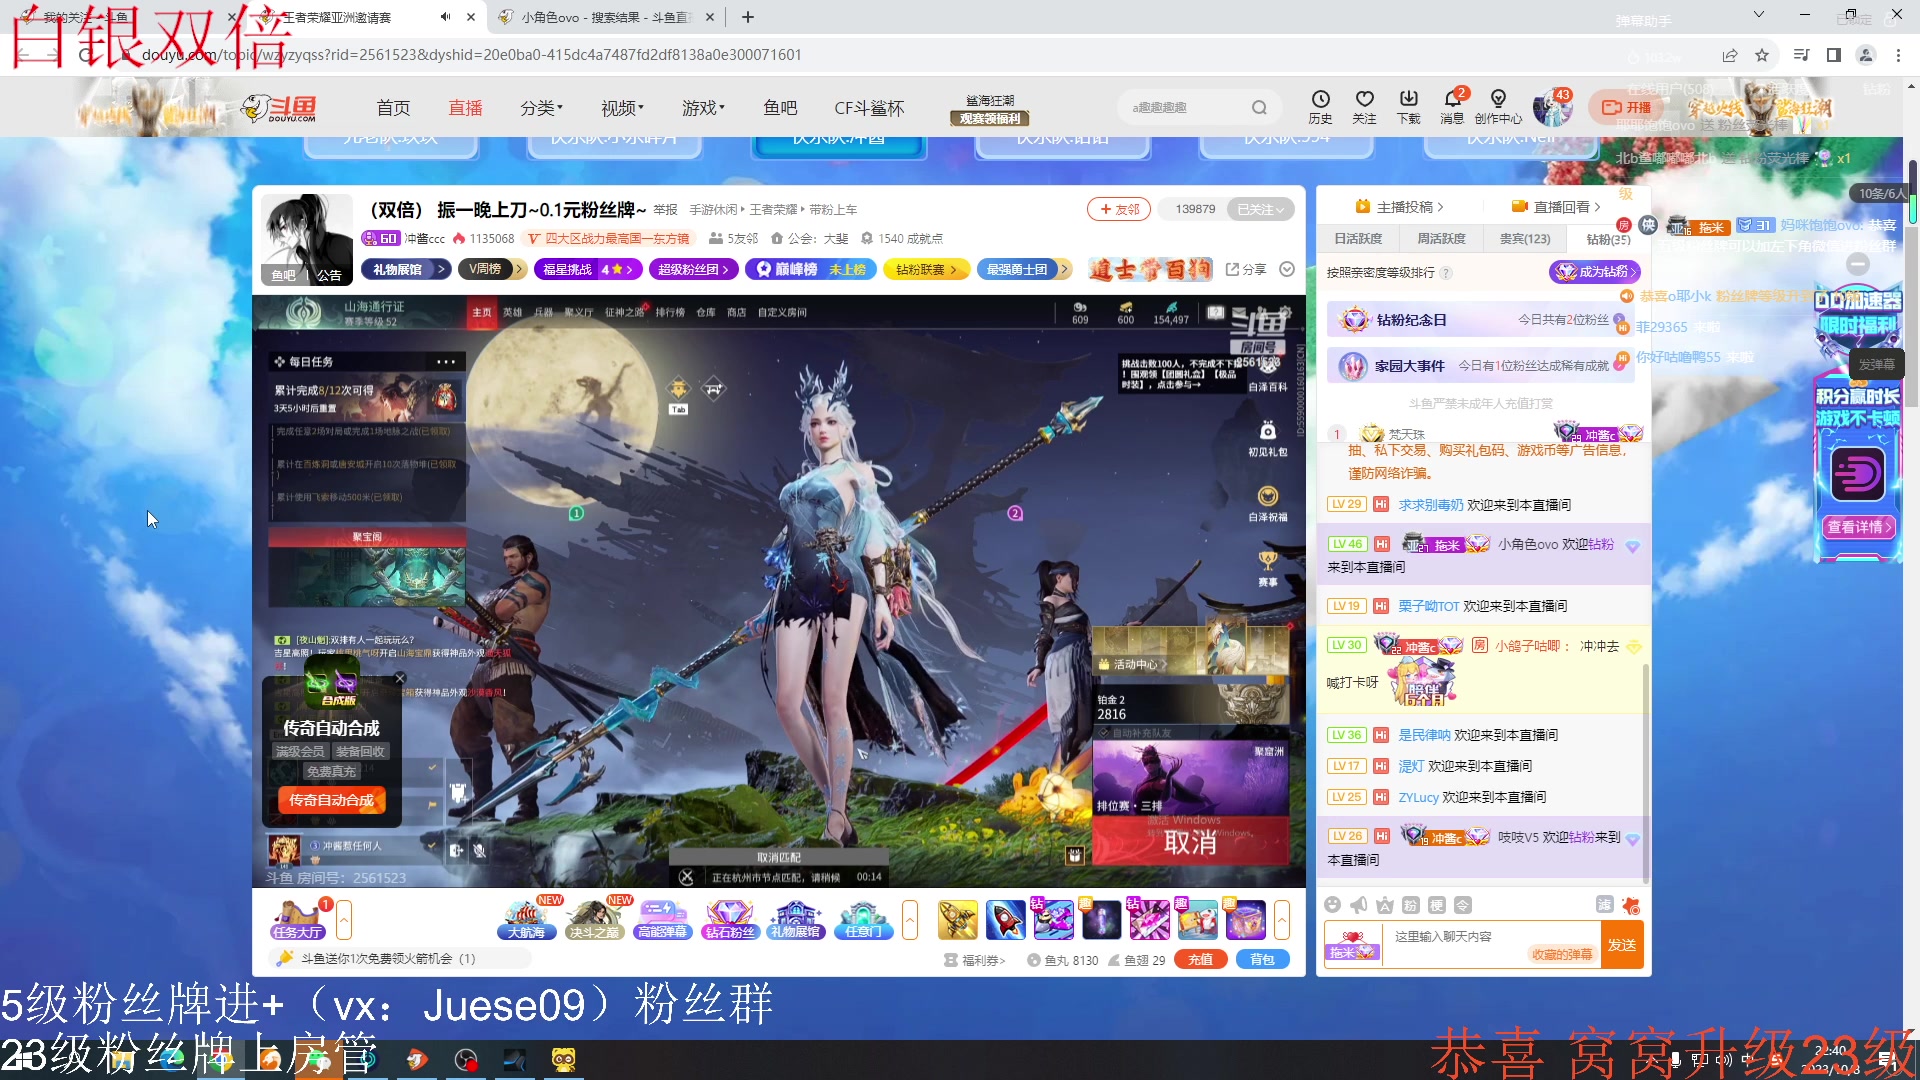
Task: Expand the 分类 category dropdown in the navbar
Action: (x=541, y=108)
